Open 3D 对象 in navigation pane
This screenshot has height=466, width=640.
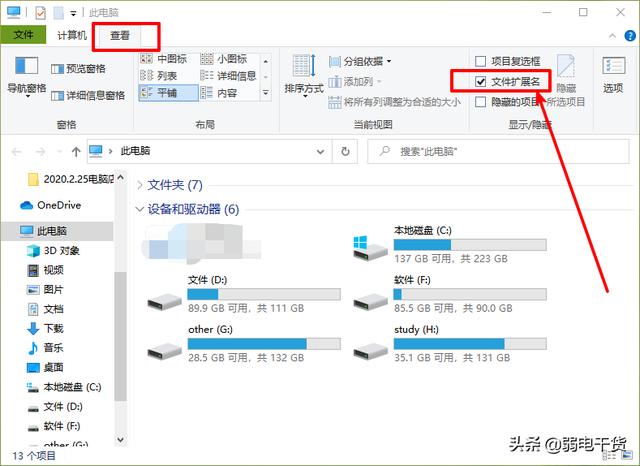click(54, 251)
